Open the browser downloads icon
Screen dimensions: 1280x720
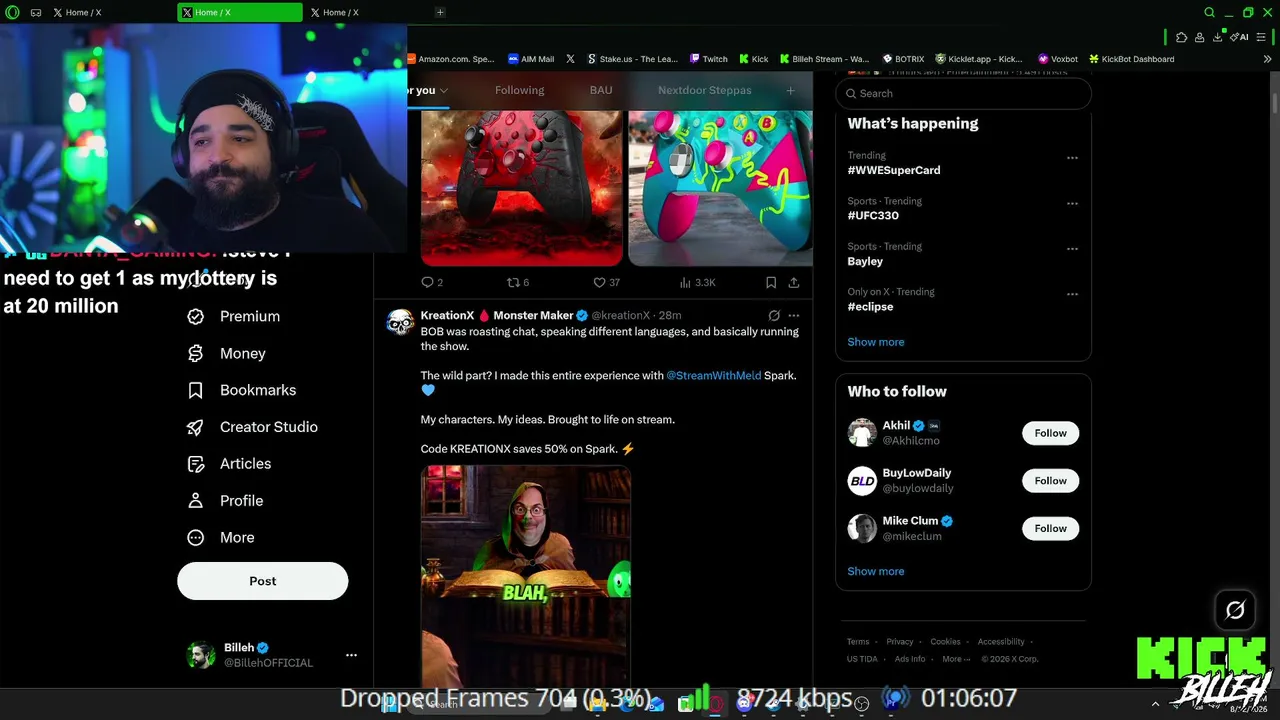(1217, 37)
